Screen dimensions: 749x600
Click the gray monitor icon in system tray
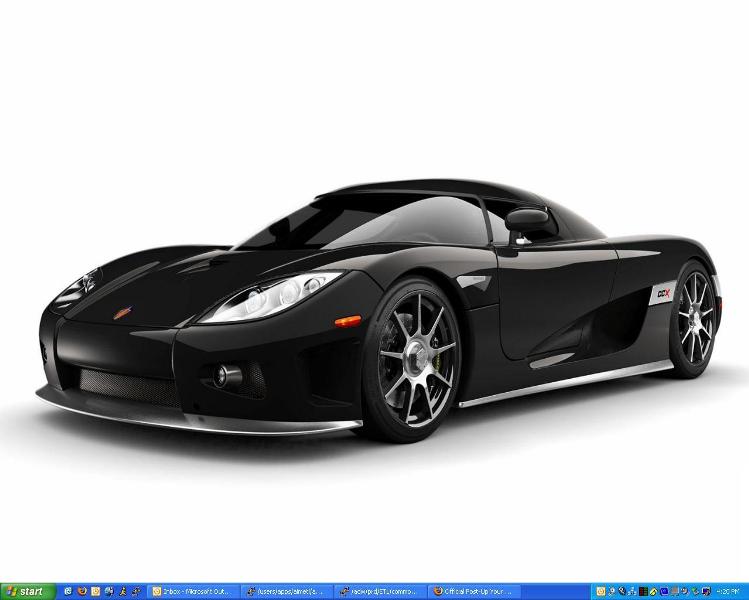pyautogui.click(x=677, y=591)
